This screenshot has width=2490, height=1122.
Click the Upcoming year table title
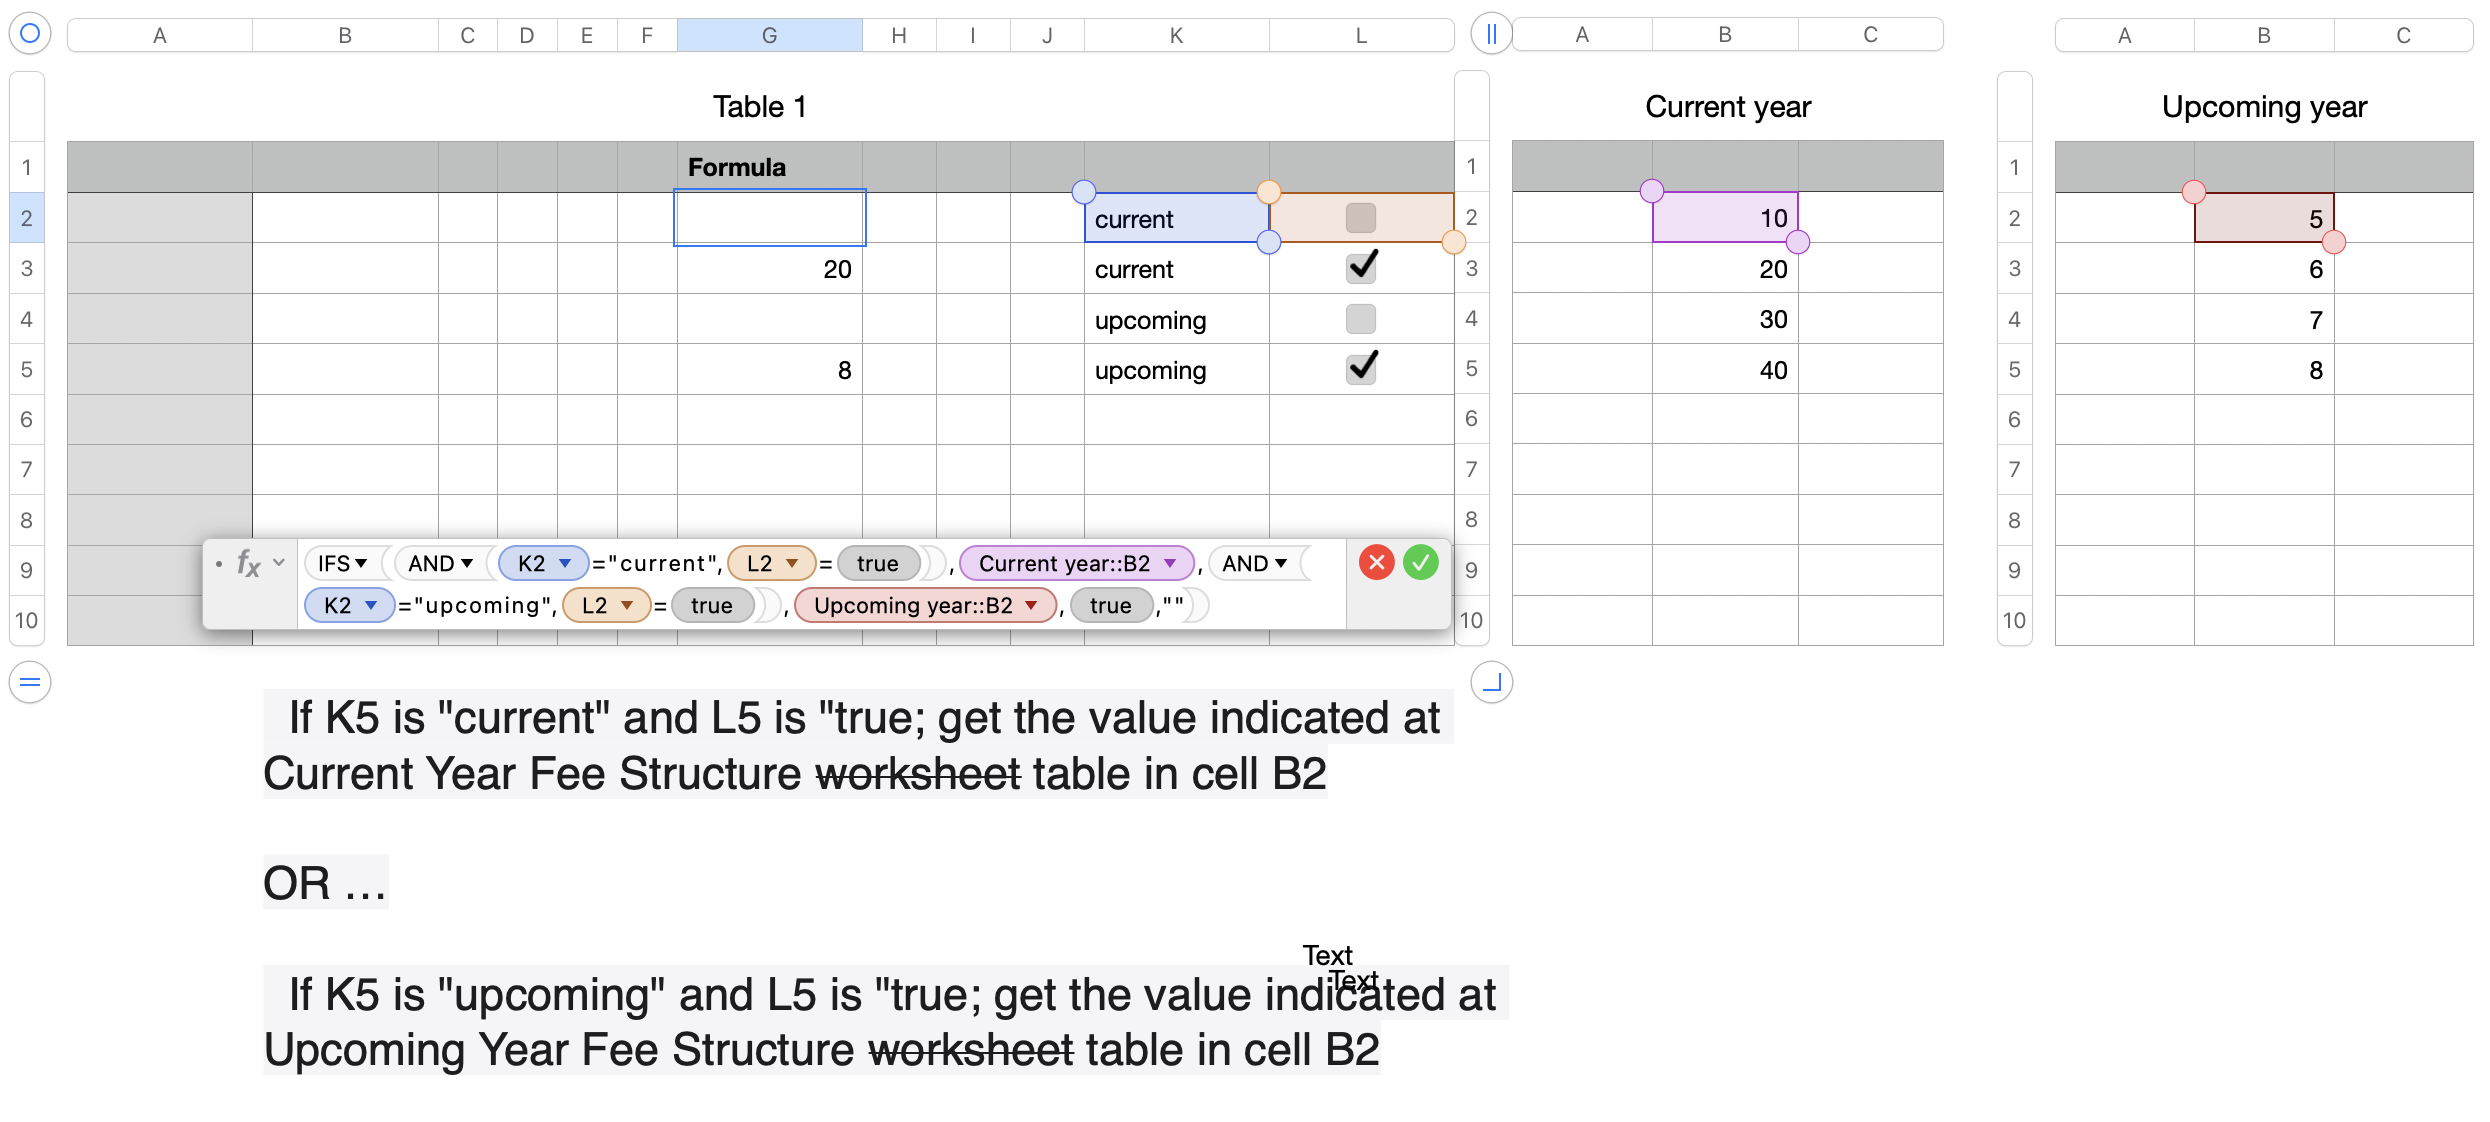coord(2263,107)
